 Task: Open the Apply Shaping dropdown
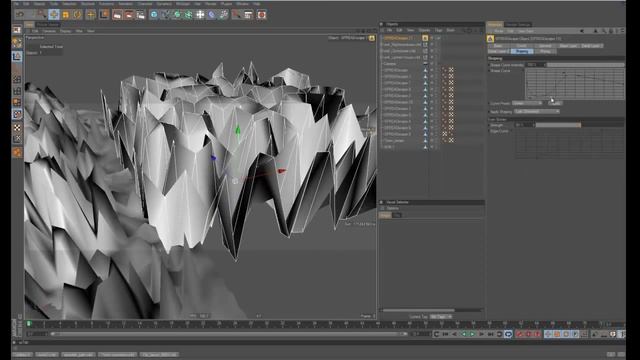[x=537, y=111]
